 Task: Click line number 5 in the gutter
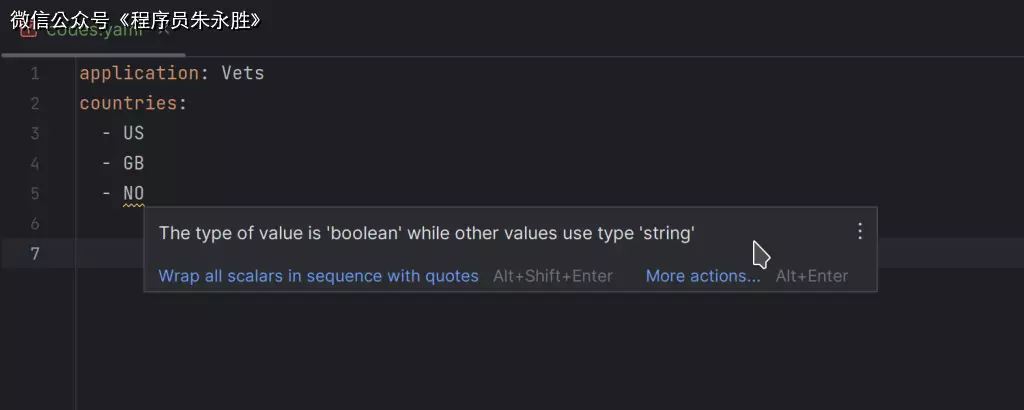pyautogui.click(x=35, y=193)
